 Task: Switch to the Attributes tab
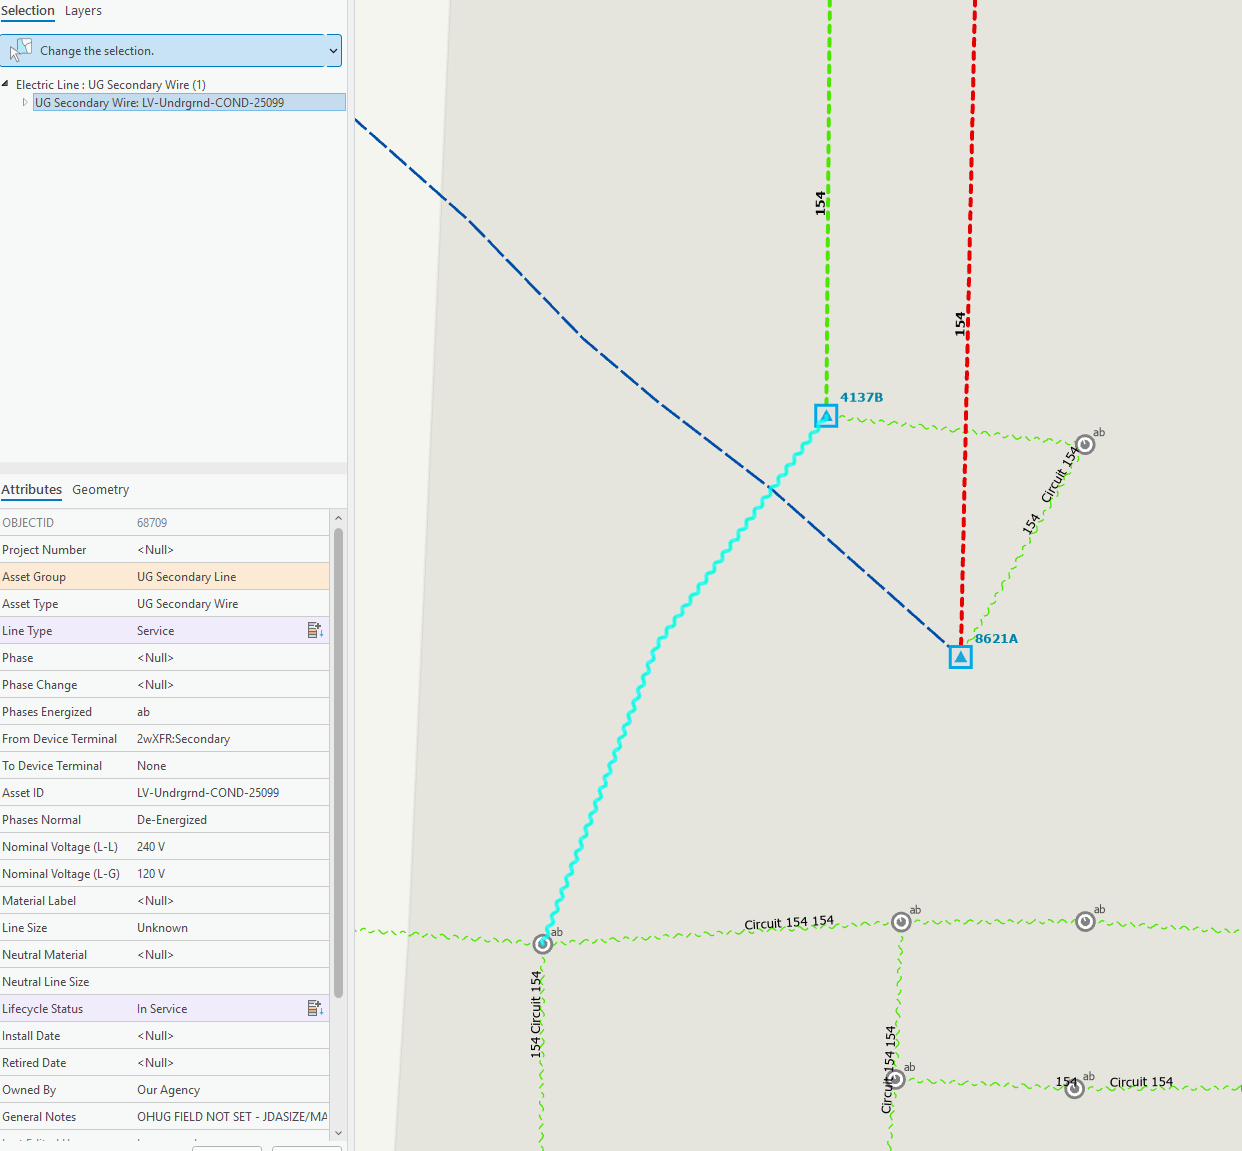(x=31, y=490)
